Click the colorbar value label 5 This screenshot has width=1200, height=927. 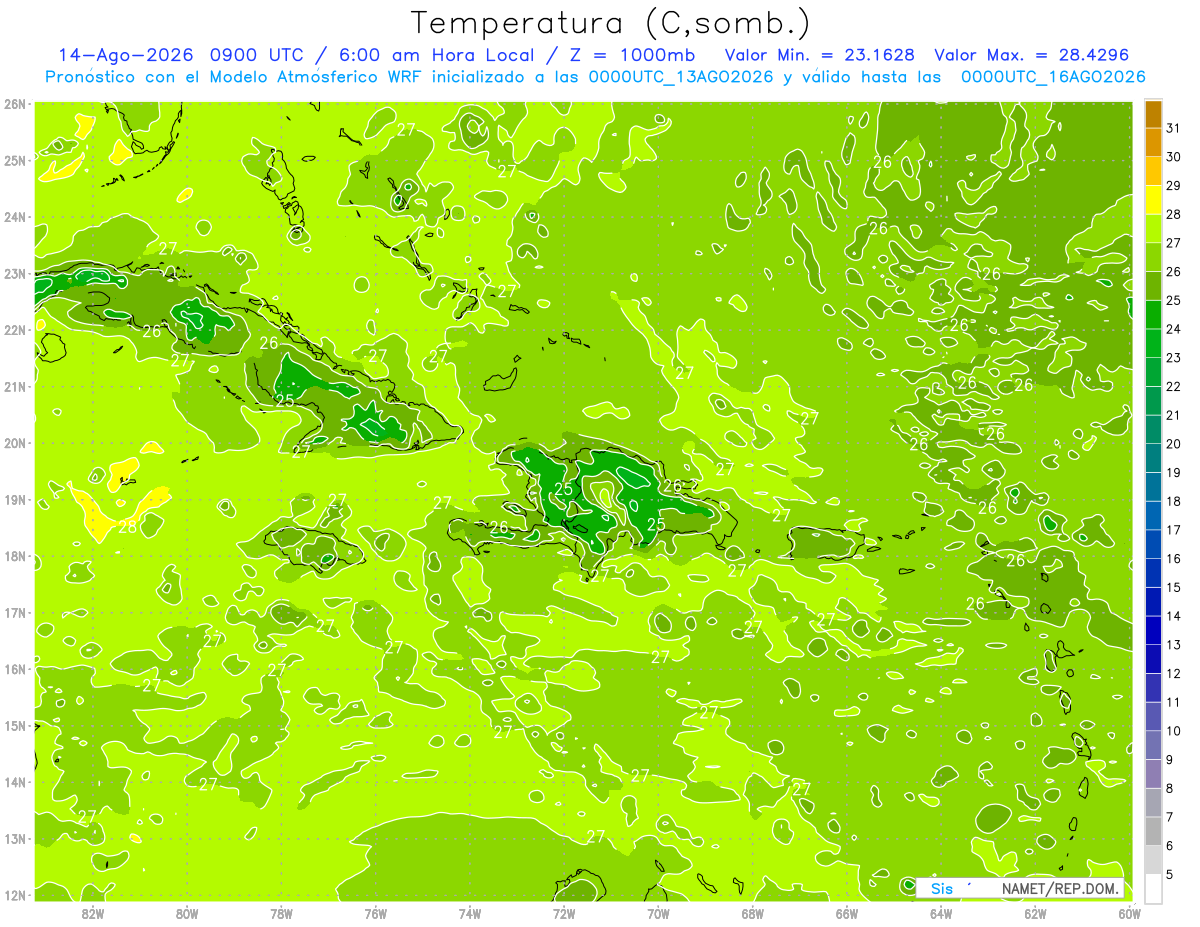pyautogui.click(x=1171, y=874)
